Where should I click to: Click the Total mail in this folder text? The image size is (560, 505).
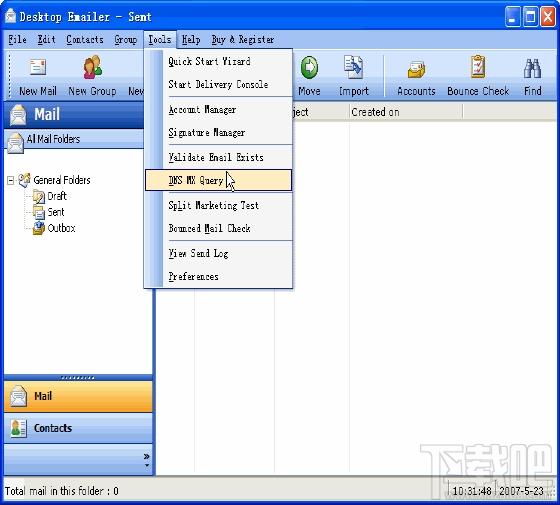point(61,491)
